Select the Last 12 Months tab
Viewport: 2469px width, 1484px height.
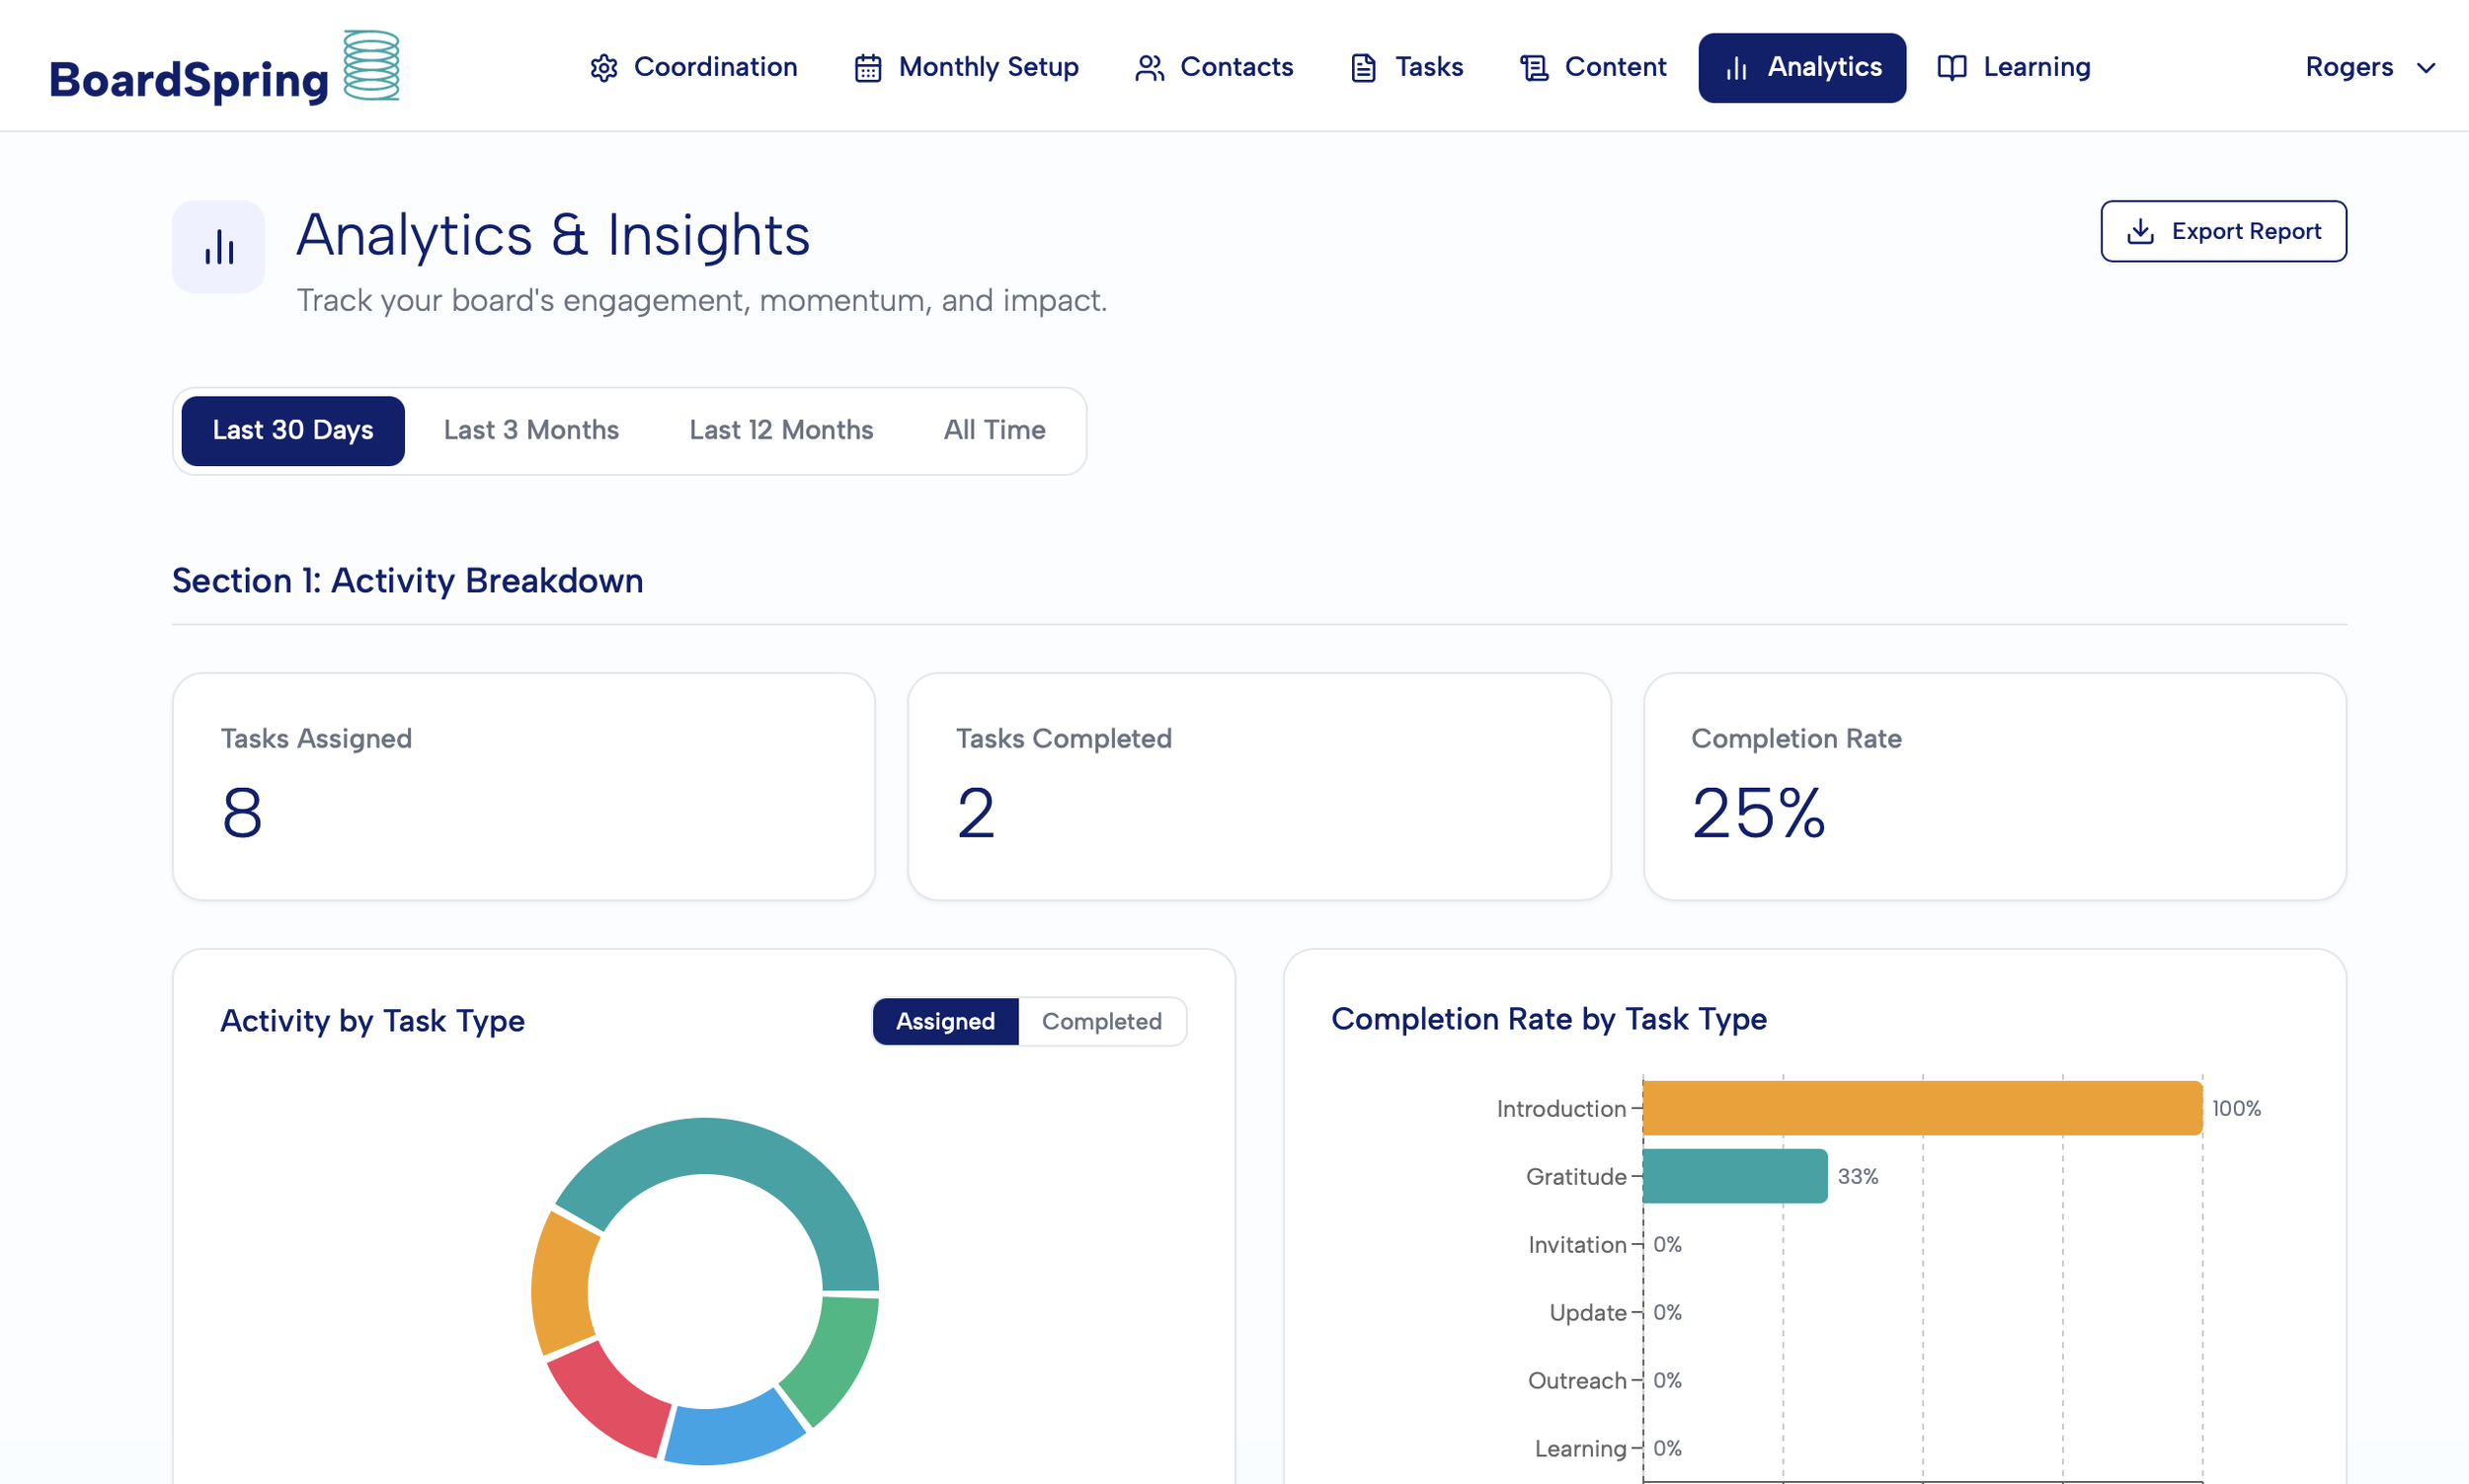click(781, 431)
